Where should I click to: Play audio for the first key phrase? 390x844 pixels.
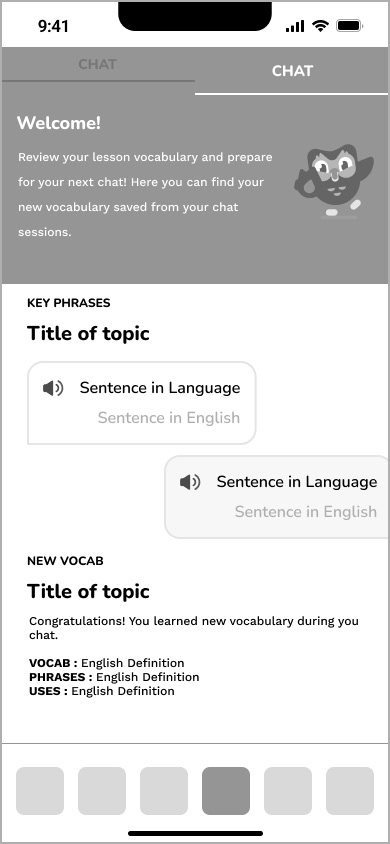click(x=53, y=388)
